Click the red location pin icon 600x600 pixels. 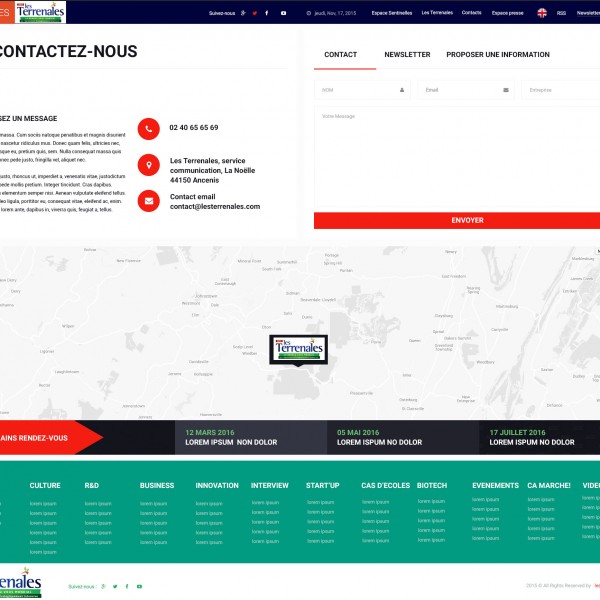(x=149, y=165)
